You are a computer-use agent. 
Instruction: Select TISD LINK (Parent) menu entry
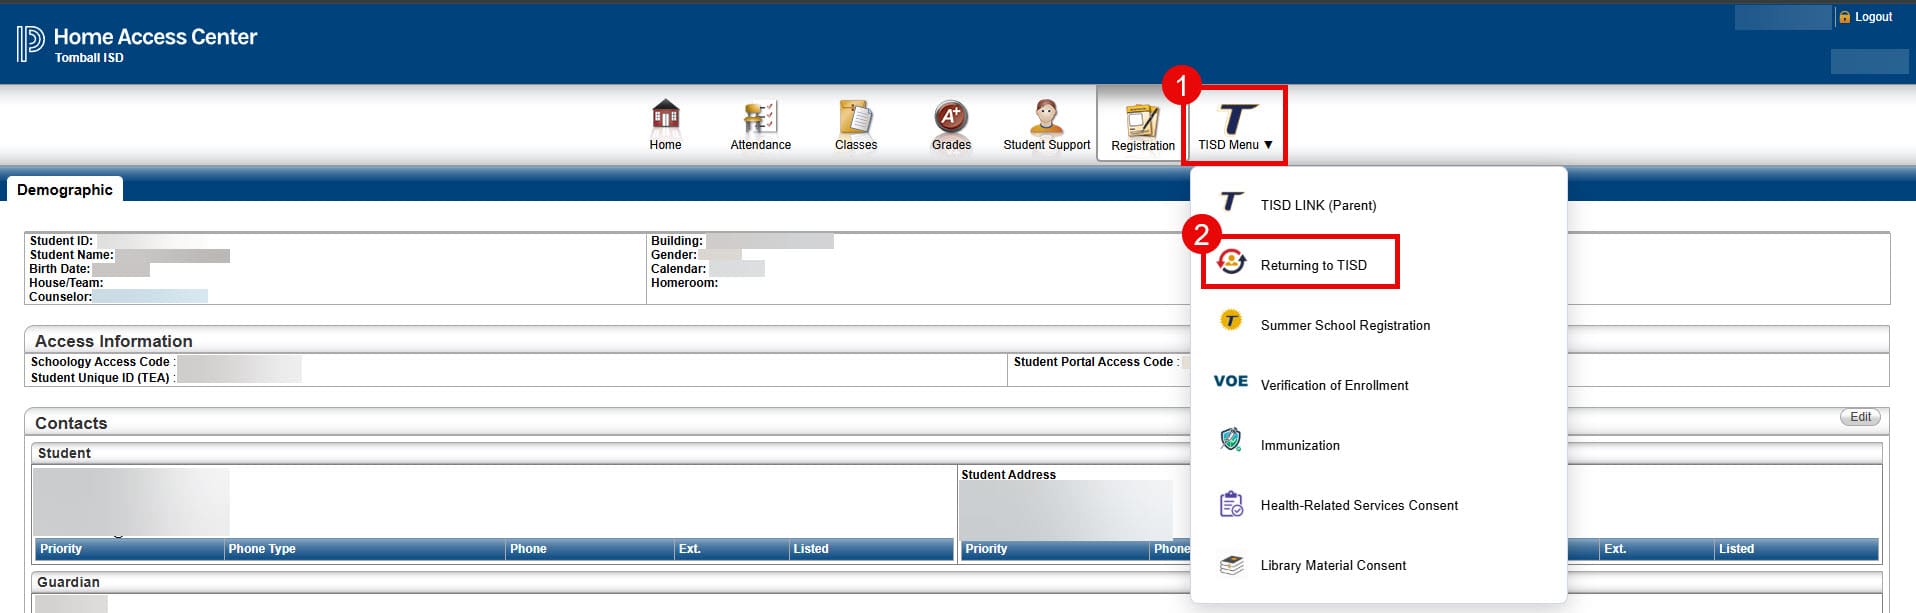[x=1318, y=205]
